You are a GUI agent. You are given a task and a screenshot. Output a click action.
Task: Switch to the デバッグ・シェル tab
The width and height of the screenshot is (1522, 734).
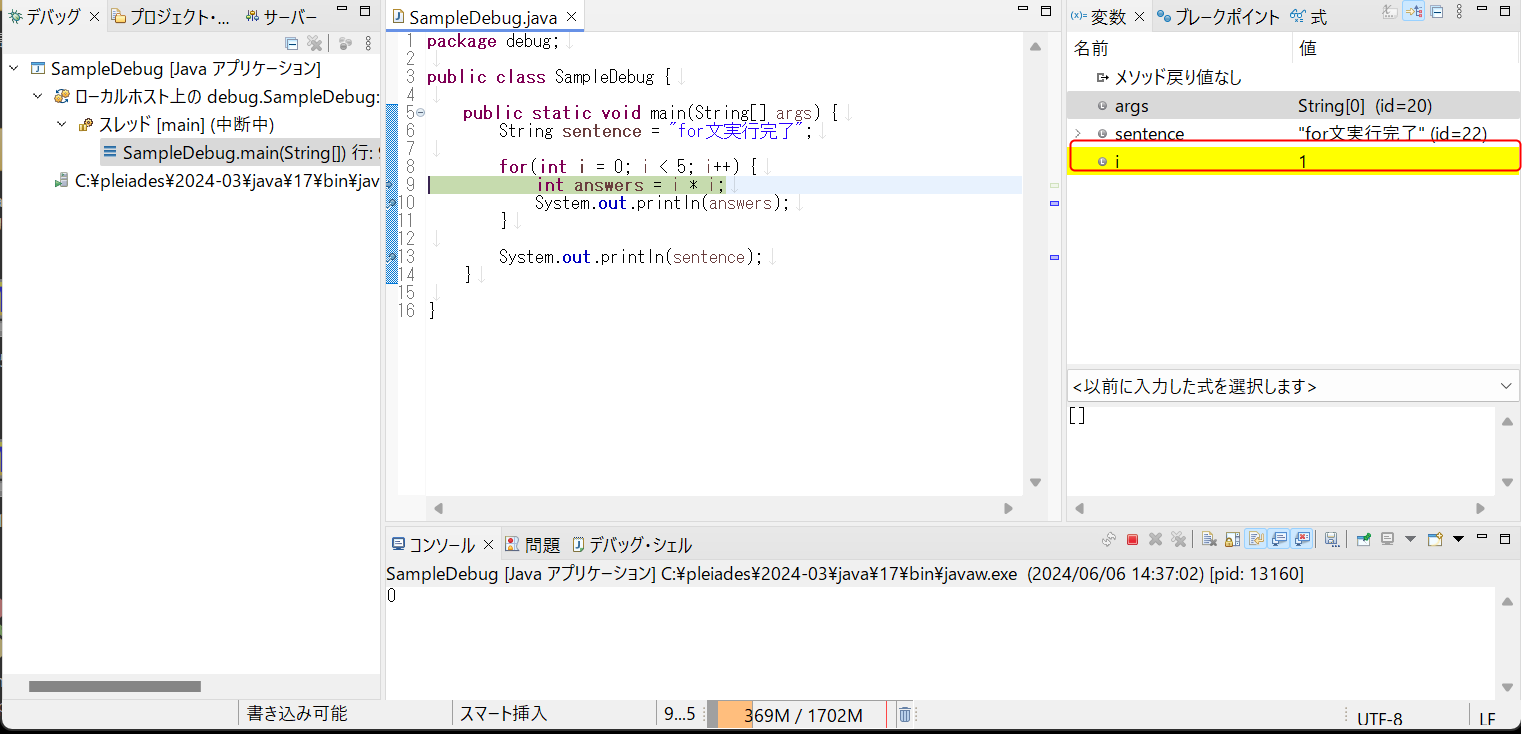(632, 545)
